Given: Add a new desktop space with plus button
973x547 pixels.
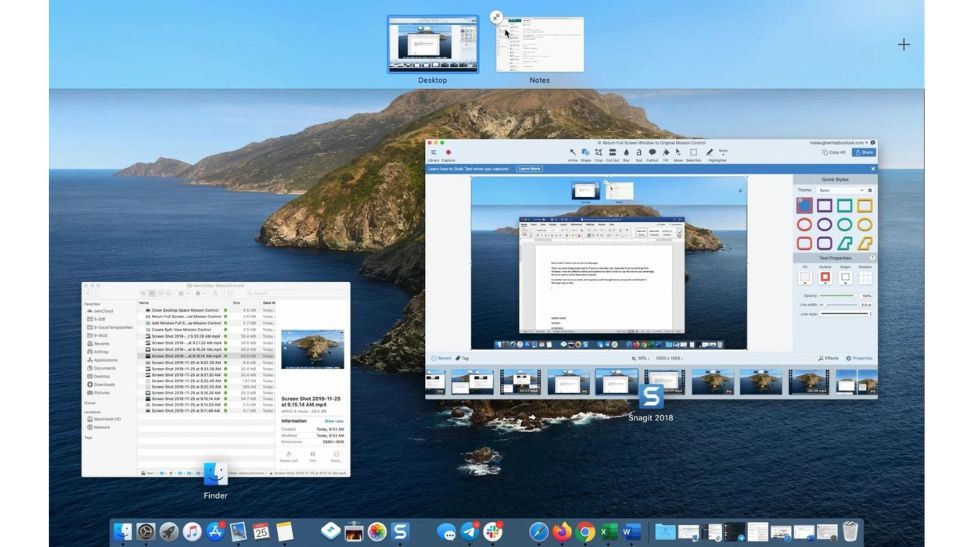Looking at the screenshot, I should (904, 45).
